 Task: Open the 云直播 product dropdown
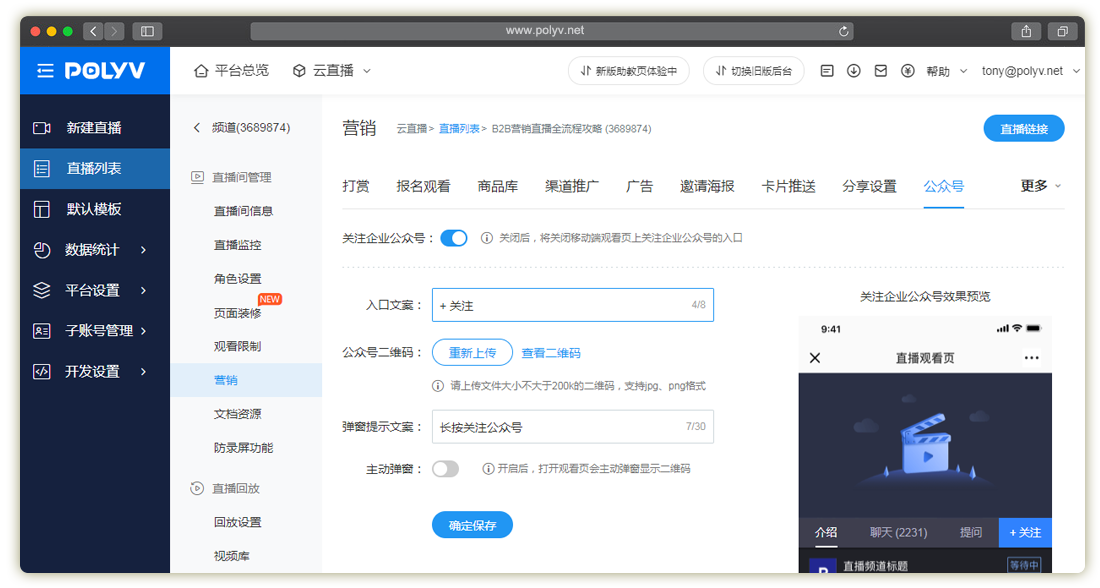coord(332,71)
